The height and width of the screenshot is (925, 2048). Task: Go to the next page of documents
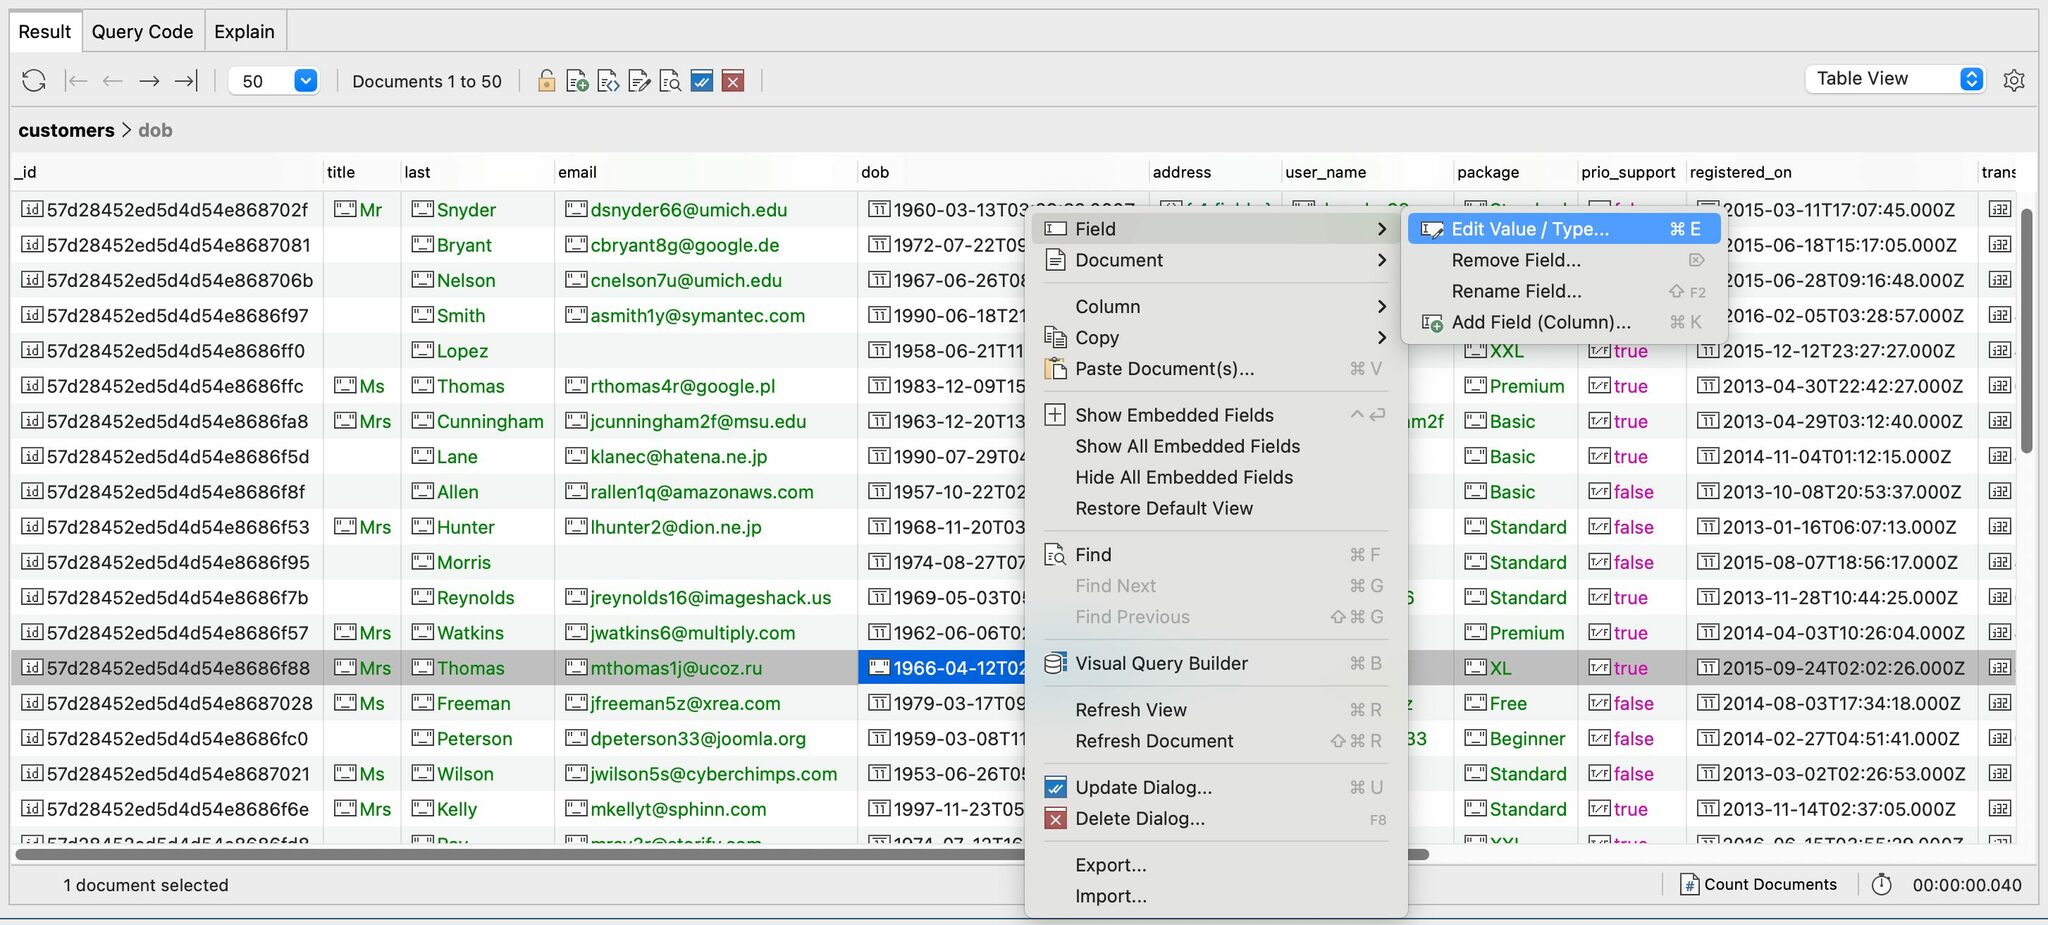148,80
